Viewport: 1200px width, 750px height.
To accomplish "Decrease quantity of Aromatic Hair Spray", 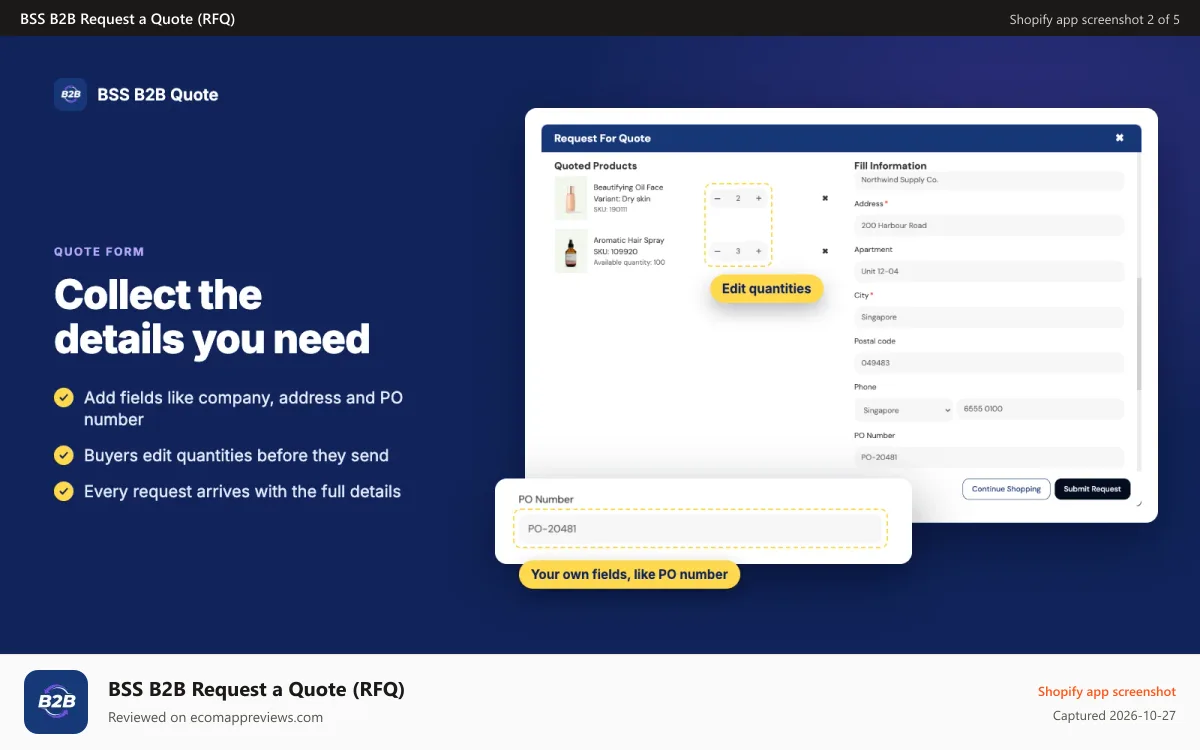I will (x=717, y=251).
